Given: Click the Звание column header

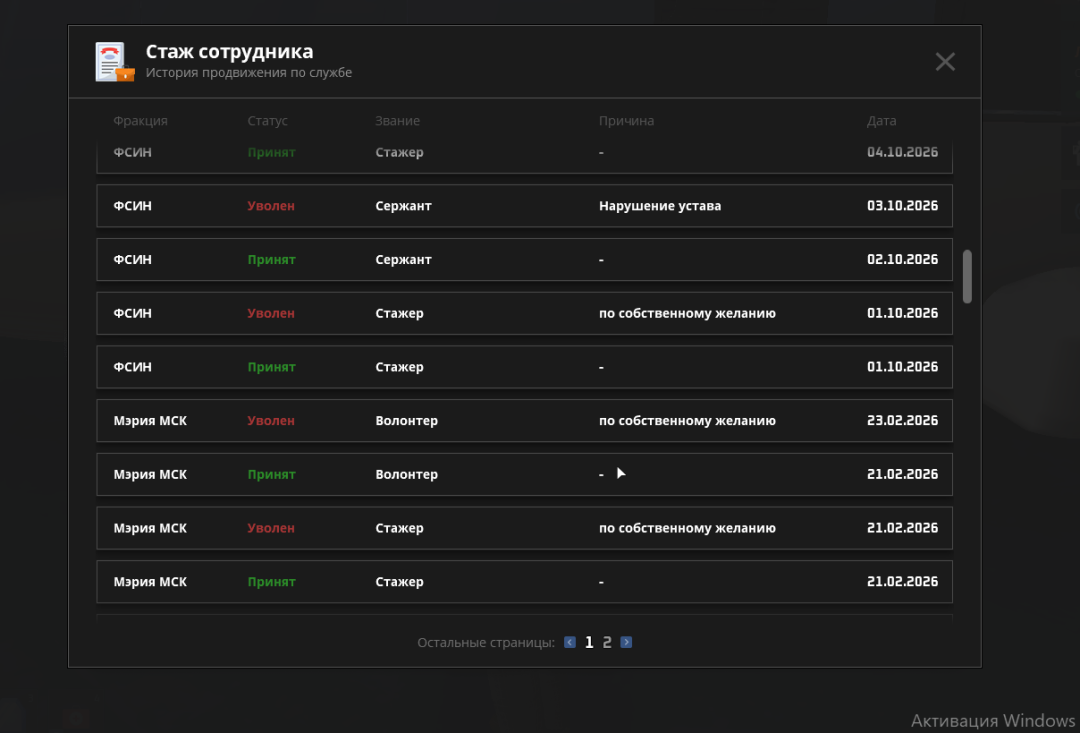Looking at the screenshot, I should tap(397, 121).
